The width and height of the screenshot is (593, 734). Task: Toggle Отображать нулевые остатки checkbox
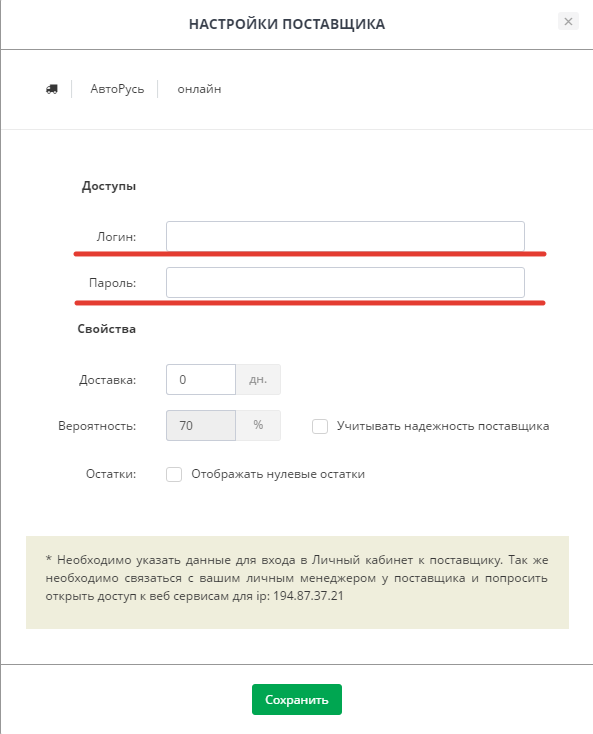coord(174,474)
